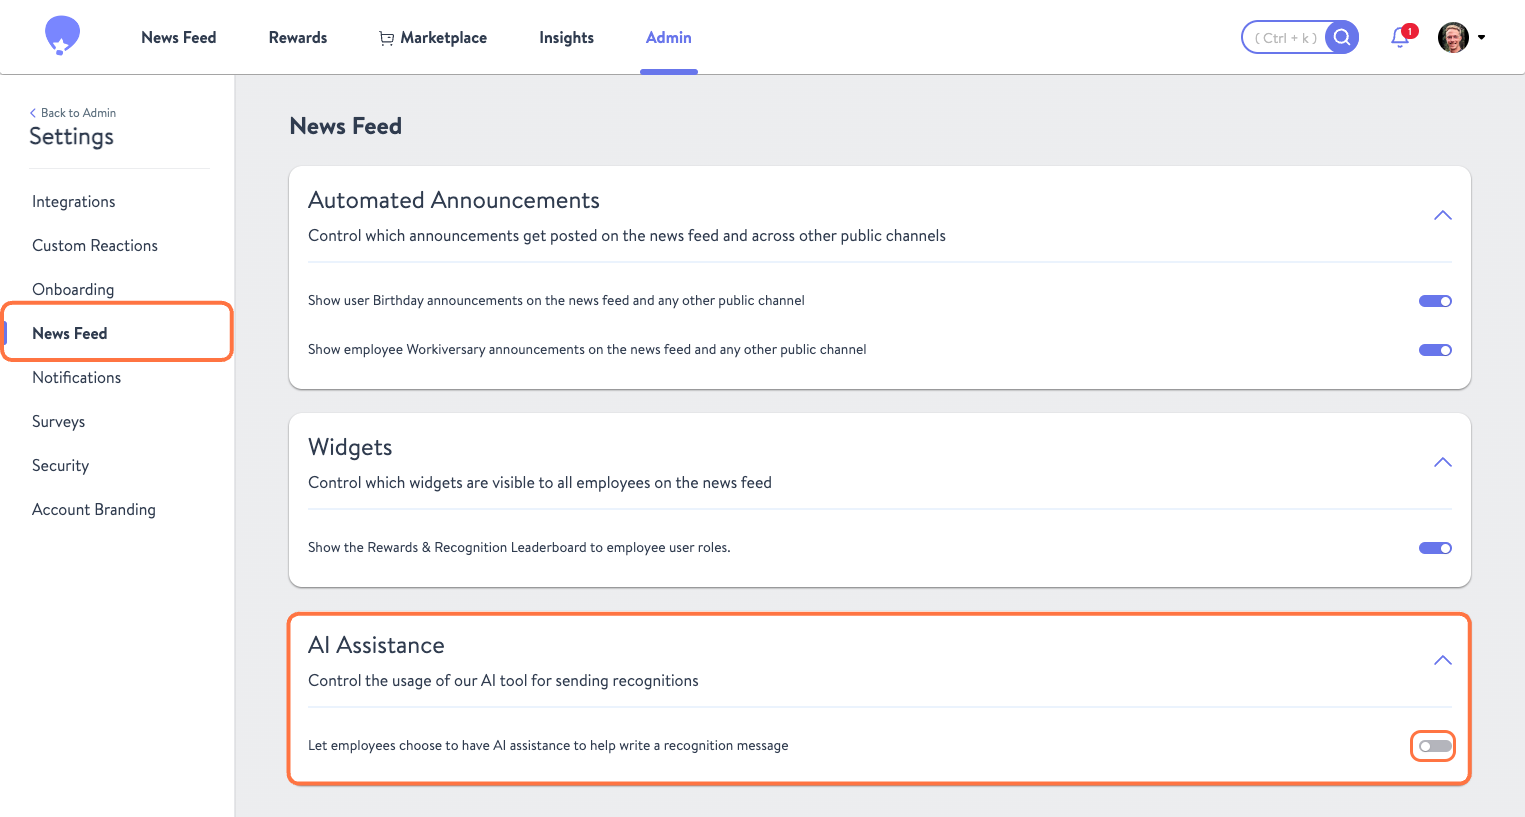
Task: Go to Integrations settings
Action: (x=74, y=202)
